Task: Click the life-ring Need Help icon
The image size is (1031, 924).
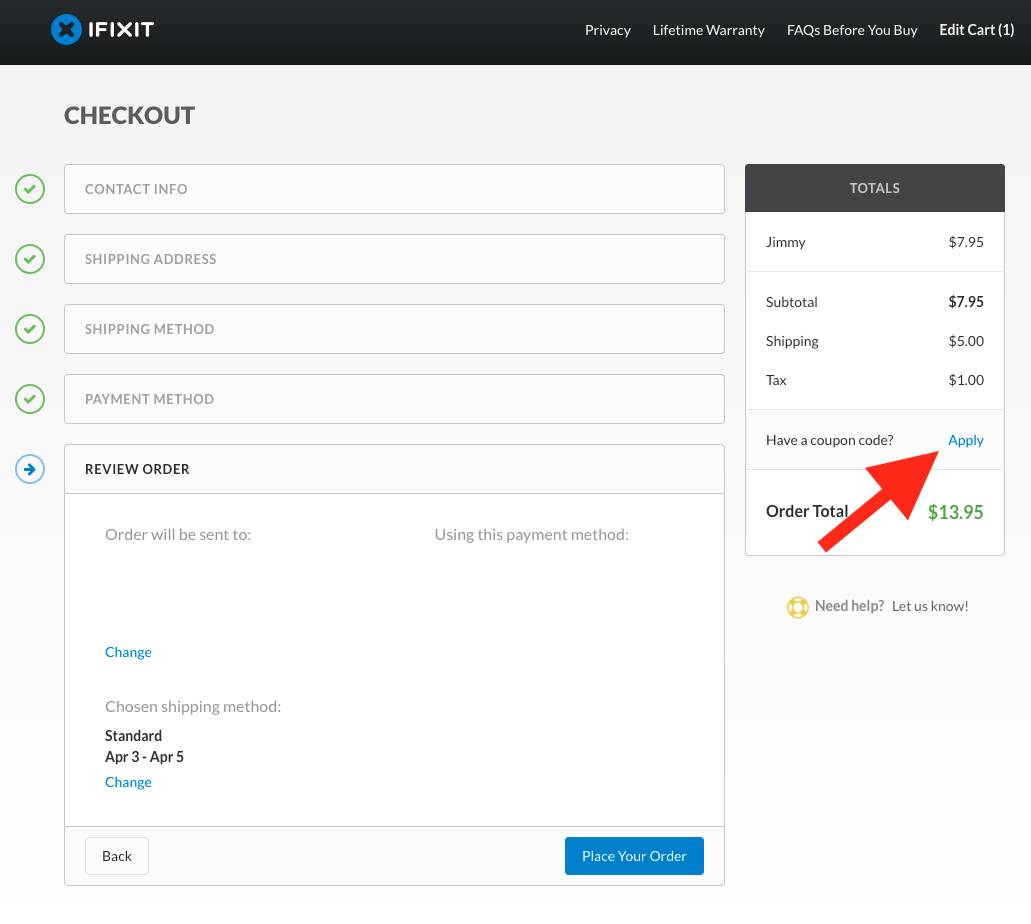Action: pos(797,606)
